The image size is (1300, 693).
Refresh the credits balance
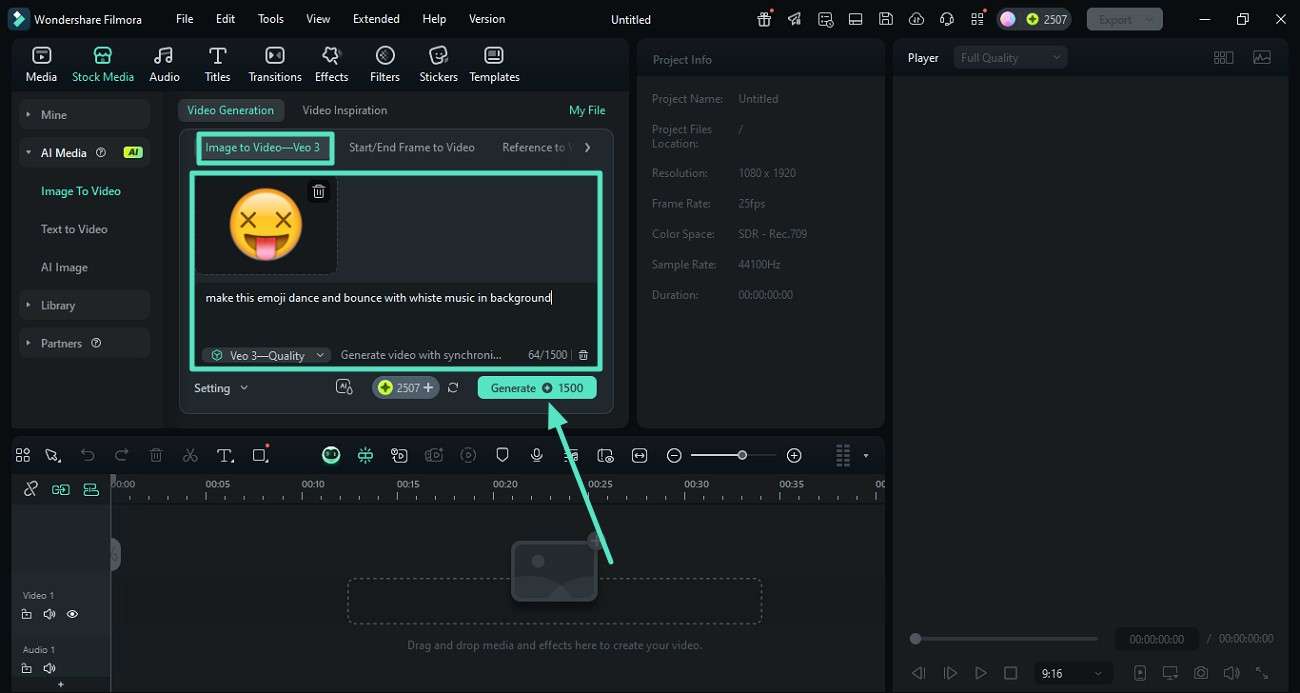click(453, 387)
